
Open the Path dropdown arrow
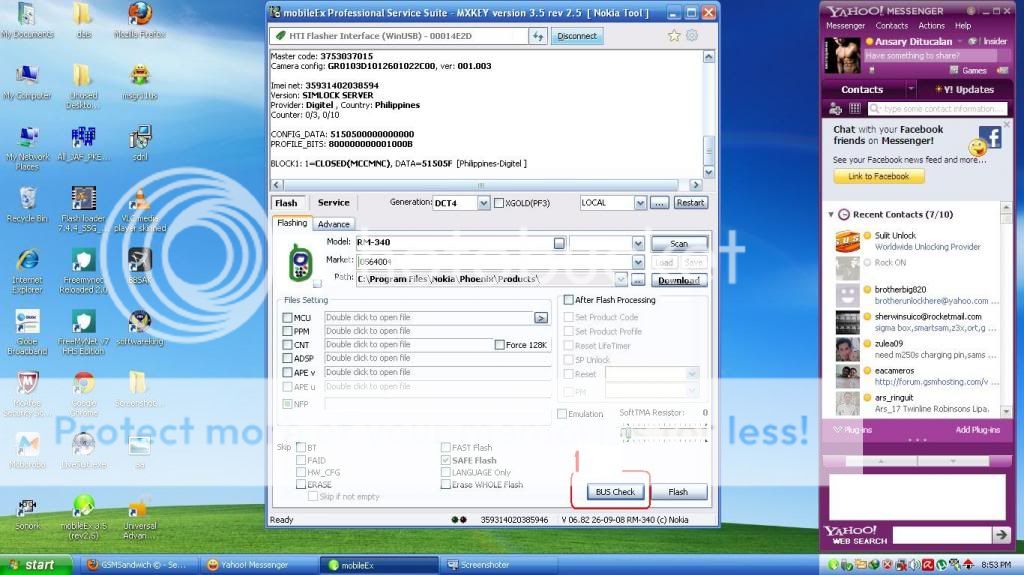[x=620, y=280]
